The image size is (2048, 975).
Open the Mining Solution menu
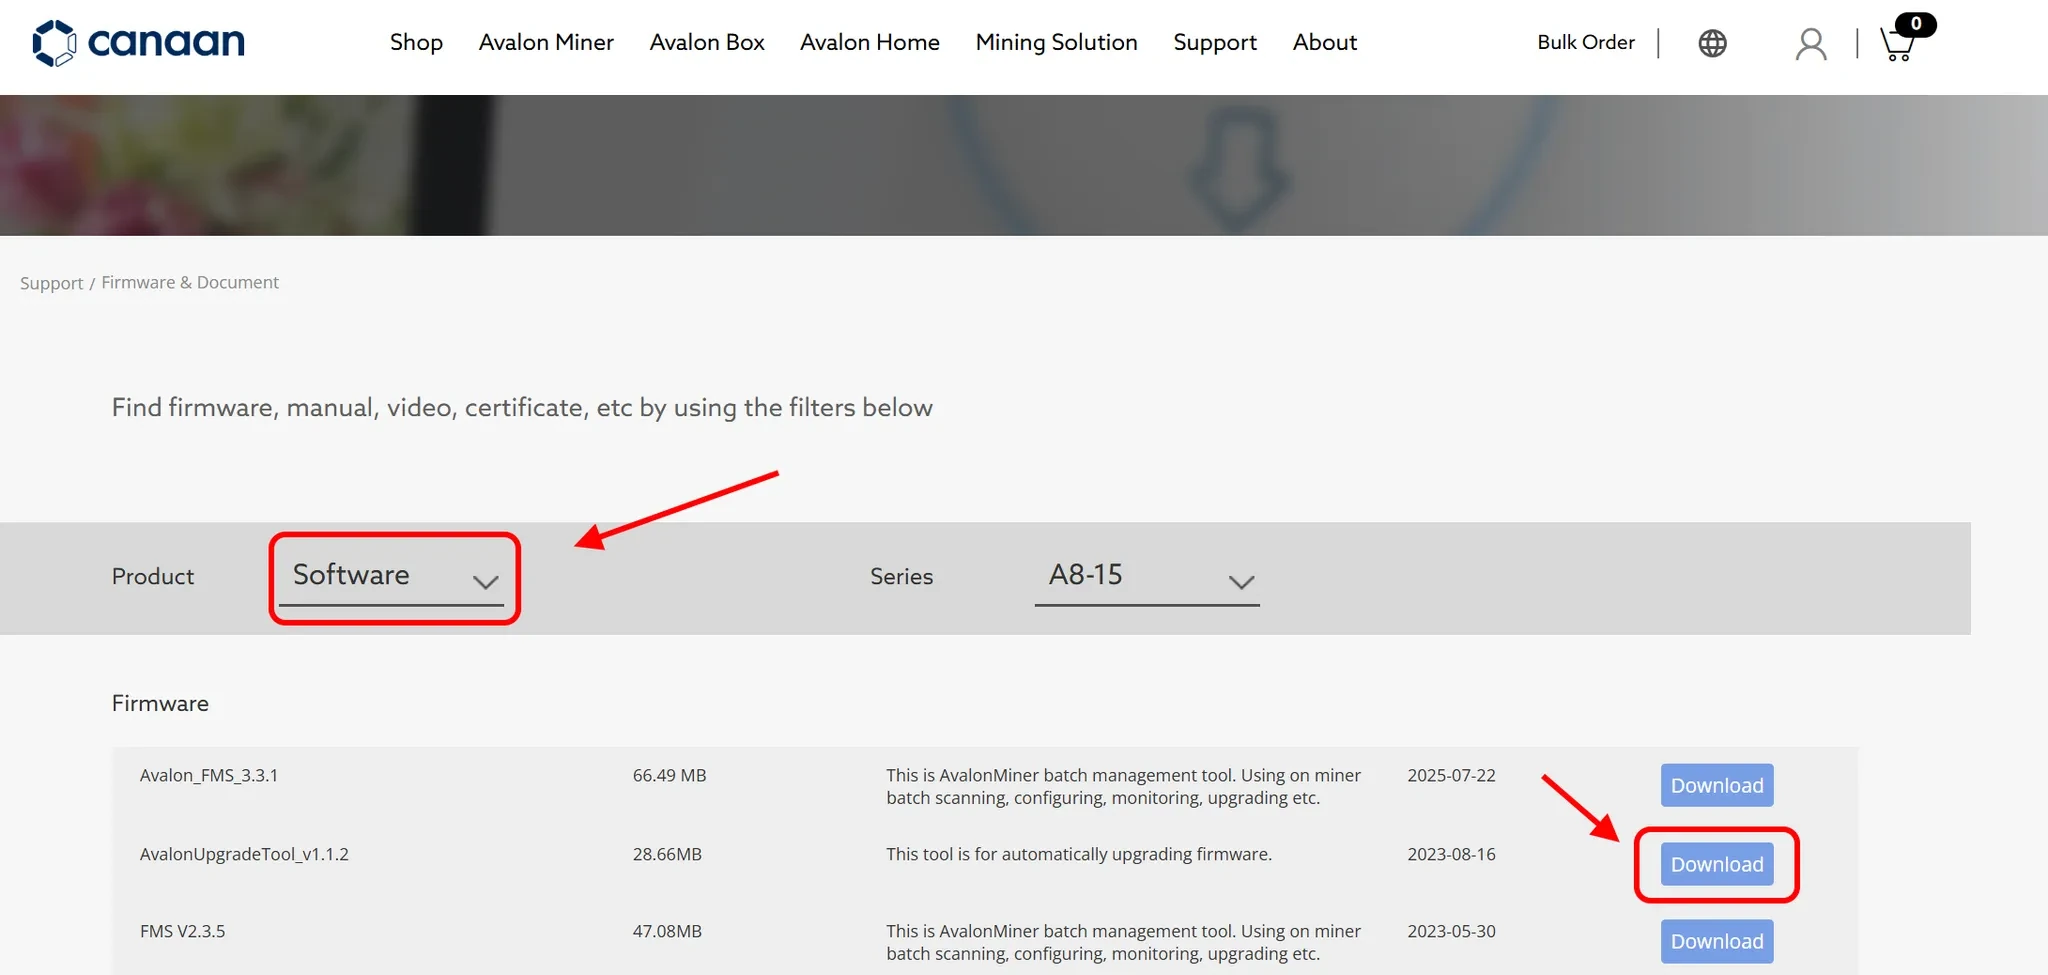(1056, 42)
